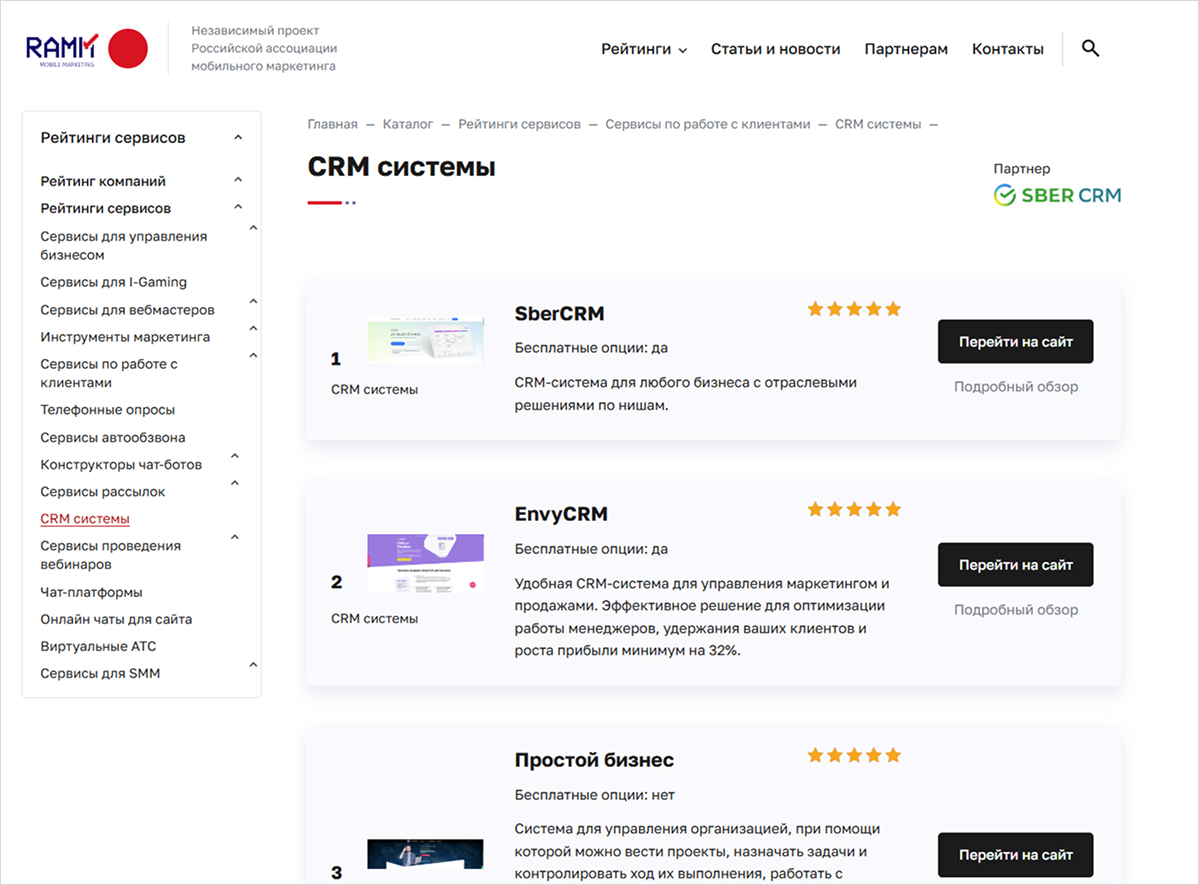Open the Sber CRM partner logo
Viewport: 1199px width, 885px height.
[x=1058, y=195]
